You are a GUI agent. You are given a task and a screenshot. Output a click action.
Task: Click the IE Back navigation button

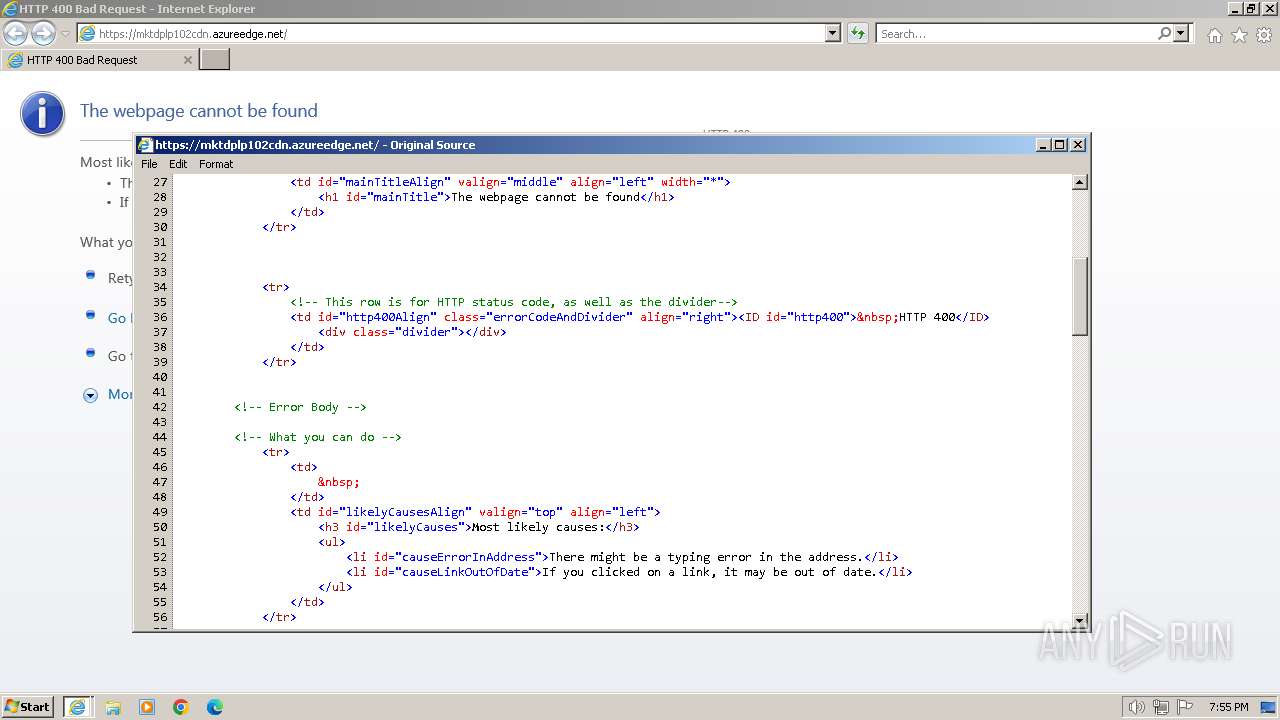[x=16, y=34]
